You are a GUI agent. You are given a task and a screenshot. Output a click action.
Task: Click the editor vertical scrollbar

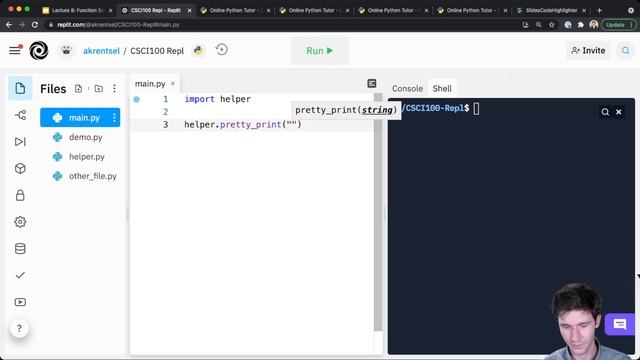click(x=378, y=212)
